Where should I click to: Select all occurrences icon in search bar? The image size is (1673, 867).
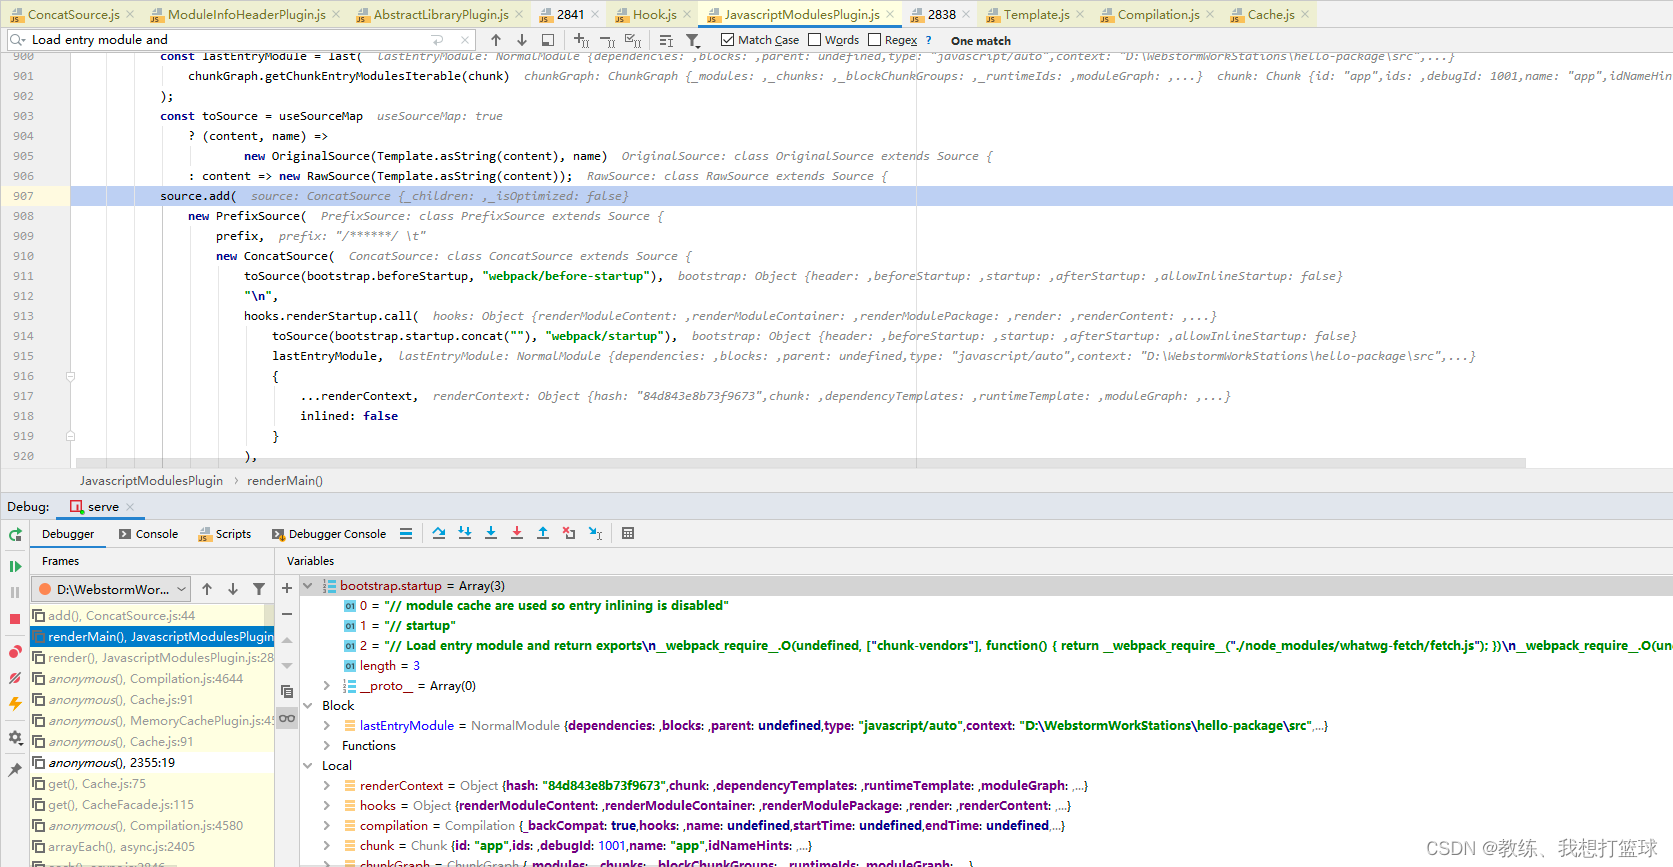[x=633, y=40]
